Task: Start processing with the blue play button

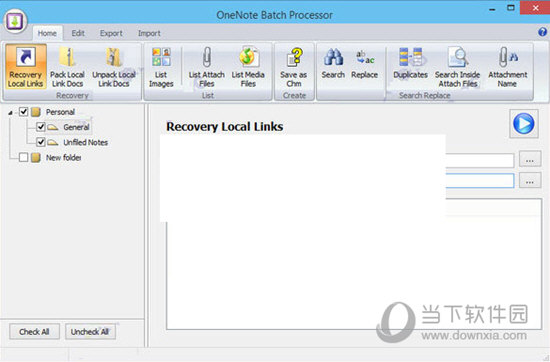Action: tap(524, 123)
